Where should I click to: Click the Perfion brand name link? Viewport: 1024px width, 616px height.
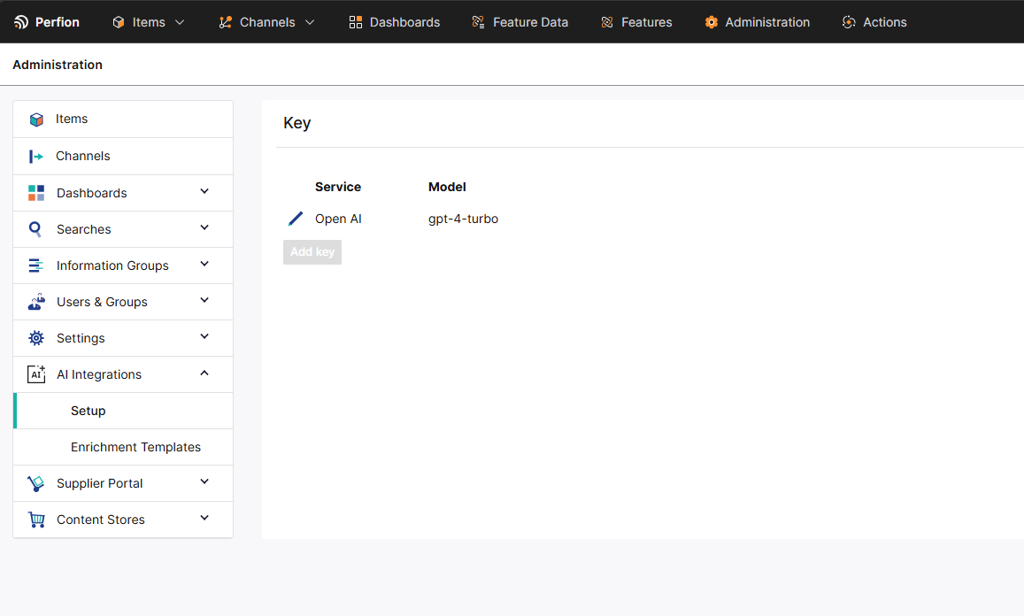[x=57, y=22]
